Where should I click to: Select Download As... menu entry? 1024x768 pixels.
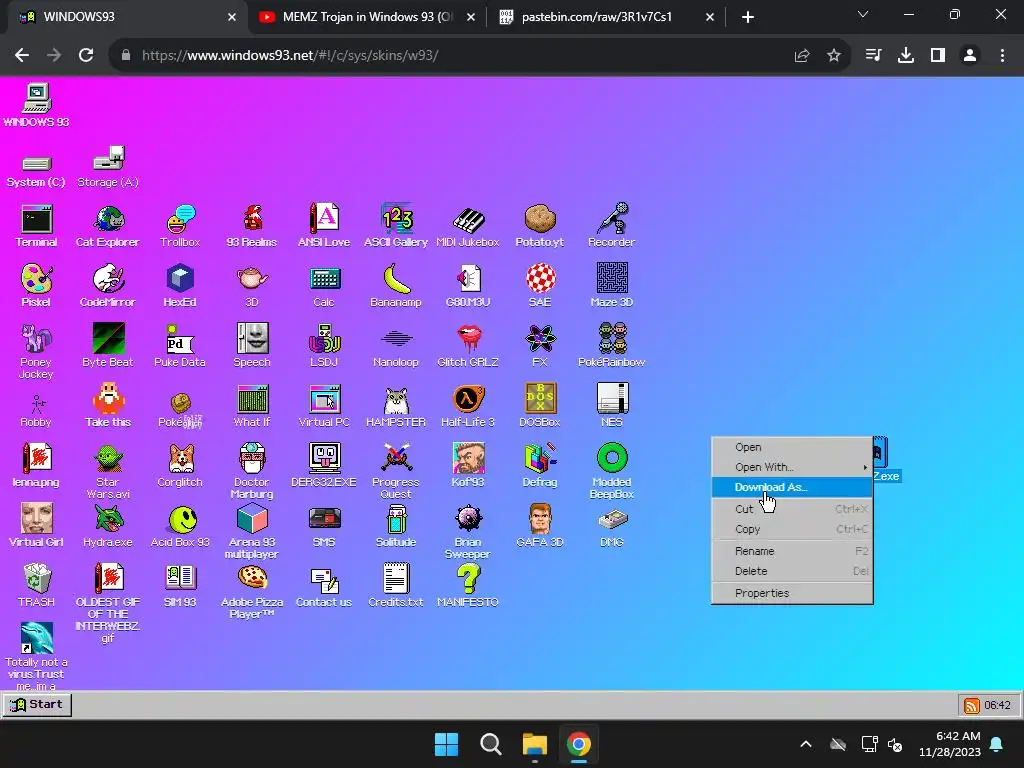[792, 487]
